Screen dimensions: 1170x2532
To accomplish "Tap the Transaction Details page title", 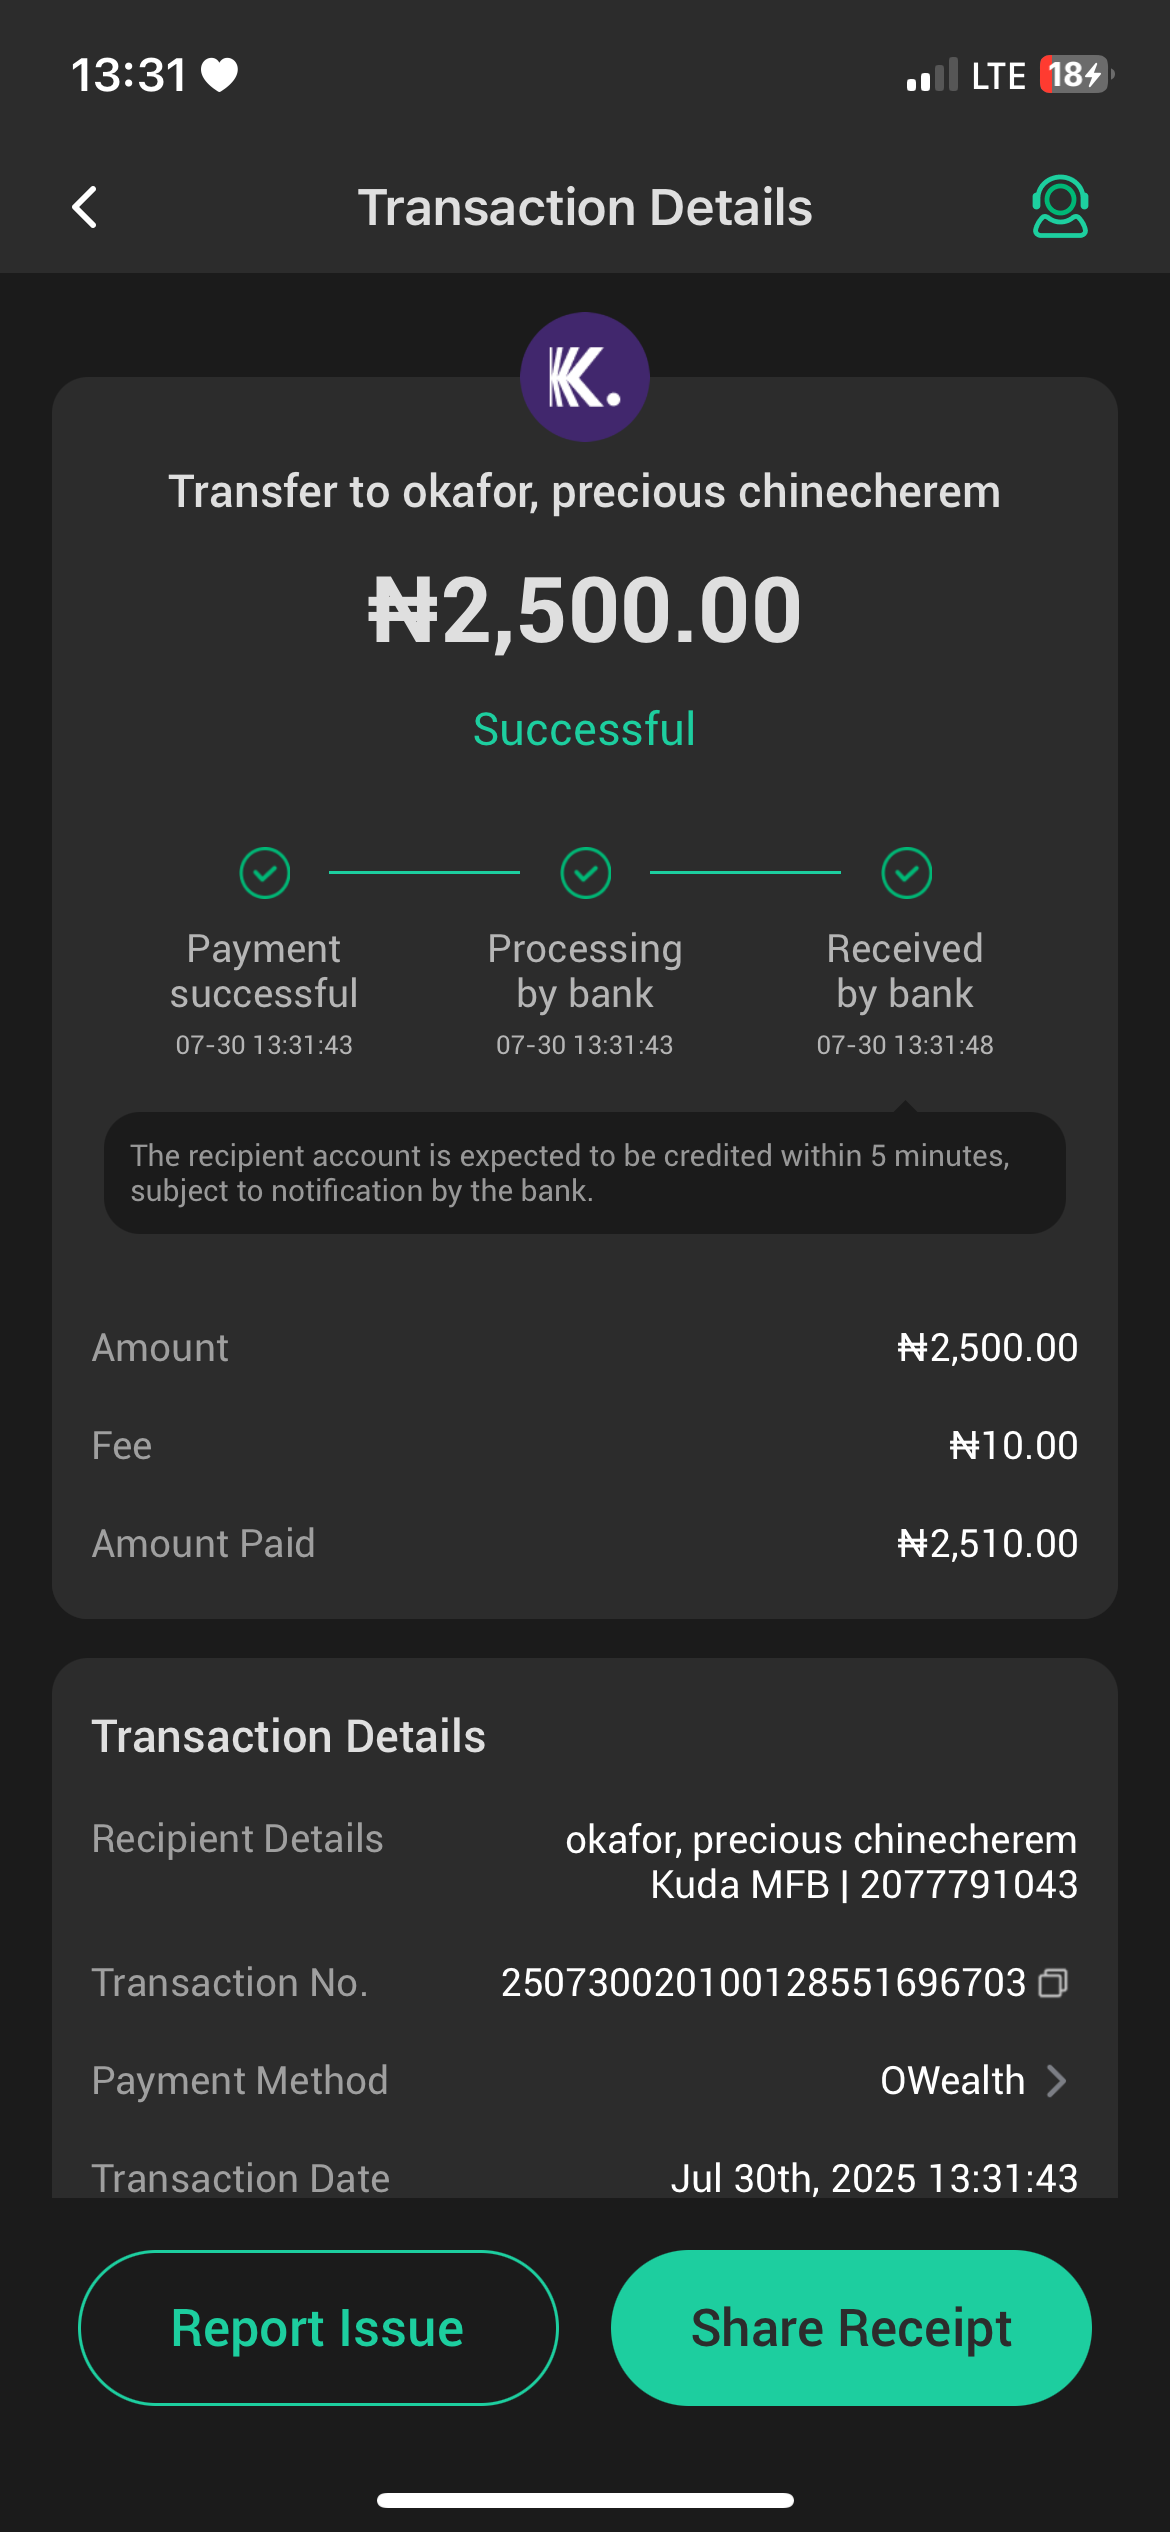I will (585, 207).
